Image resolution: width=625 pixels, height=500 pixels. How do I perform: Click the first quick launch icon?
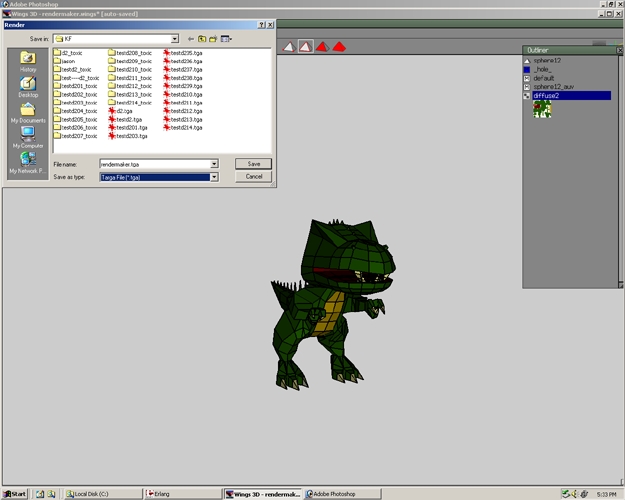coord(40,494)
